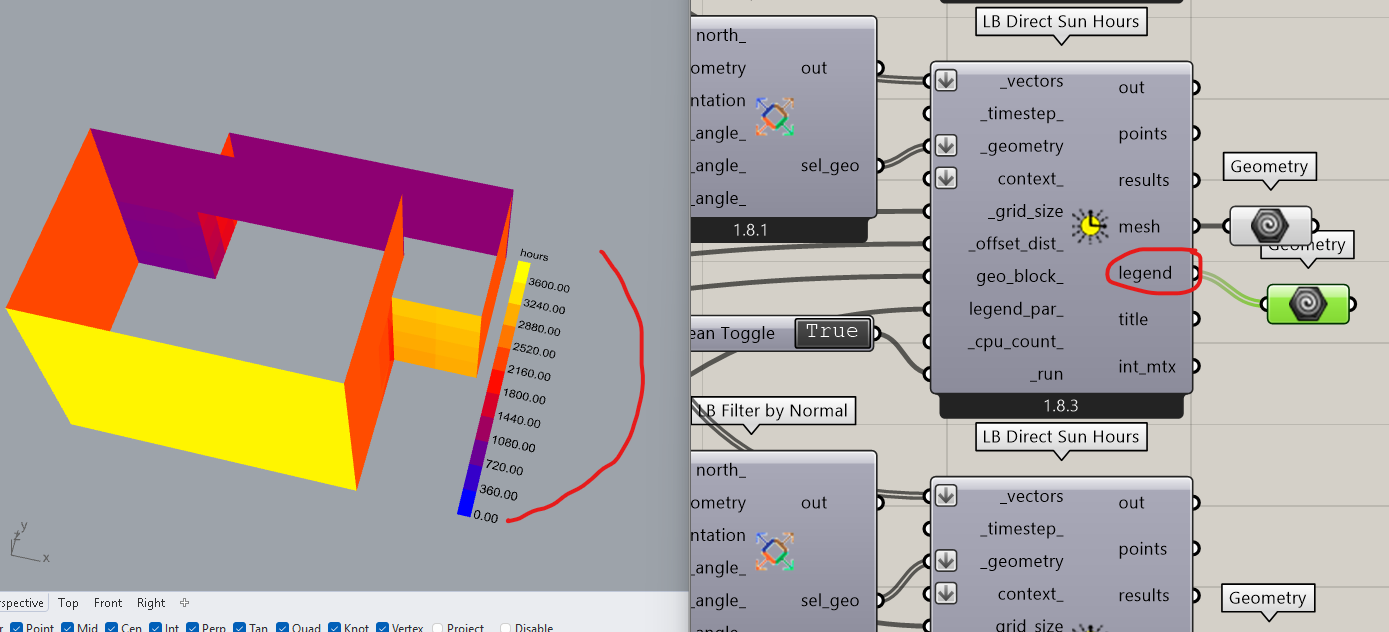The height and width of the screenshot is (632, 1389).
Task: Select the gray Geometry parameter connected to mesh
Action: click(x=1269, y=226)
